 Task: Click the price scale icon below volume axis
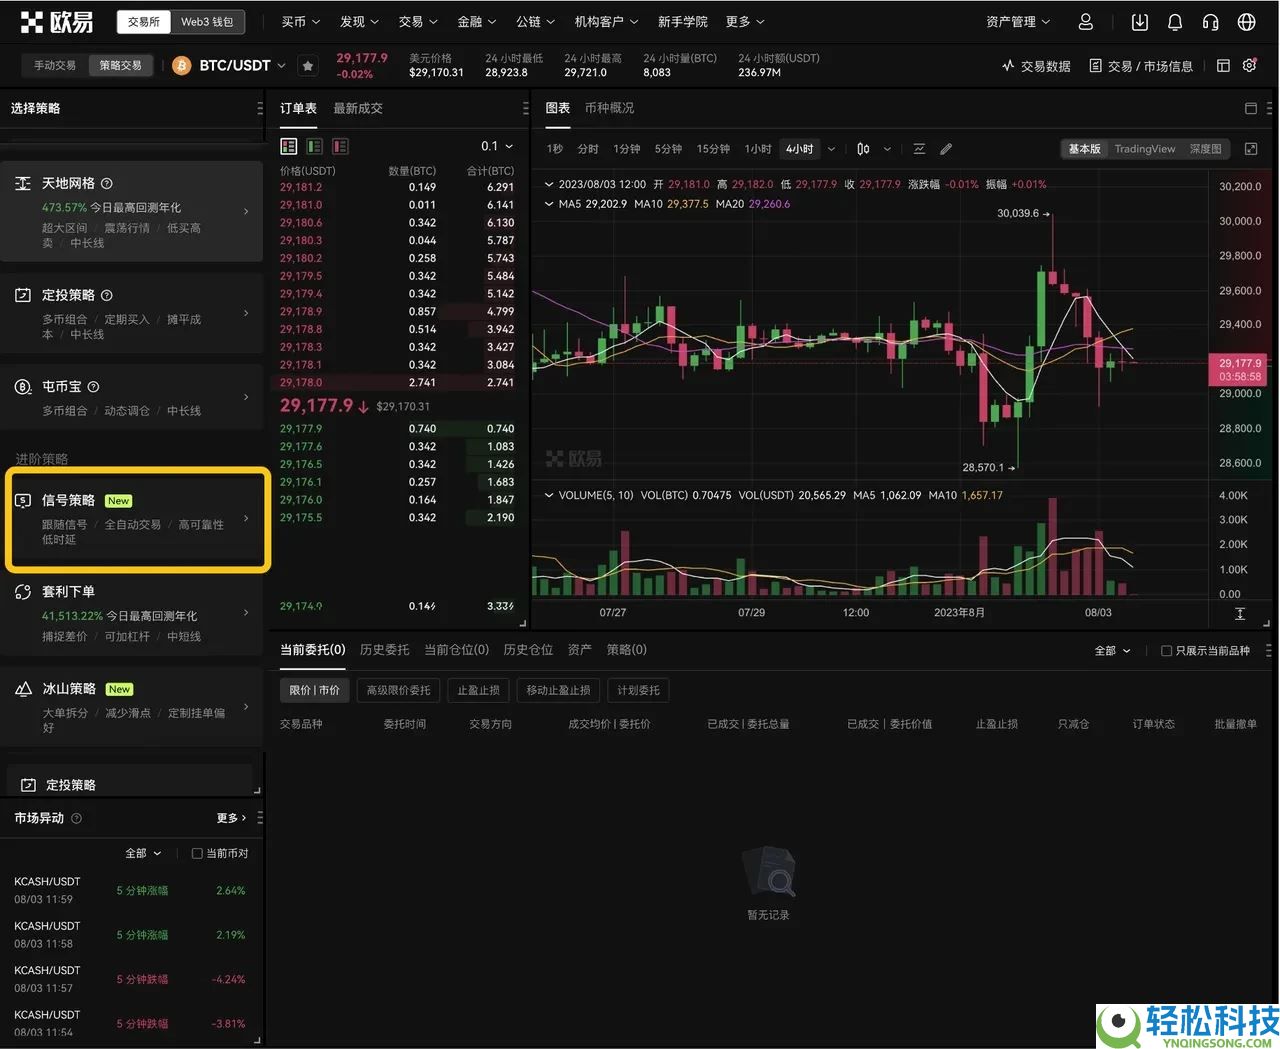click(1240, 613)
